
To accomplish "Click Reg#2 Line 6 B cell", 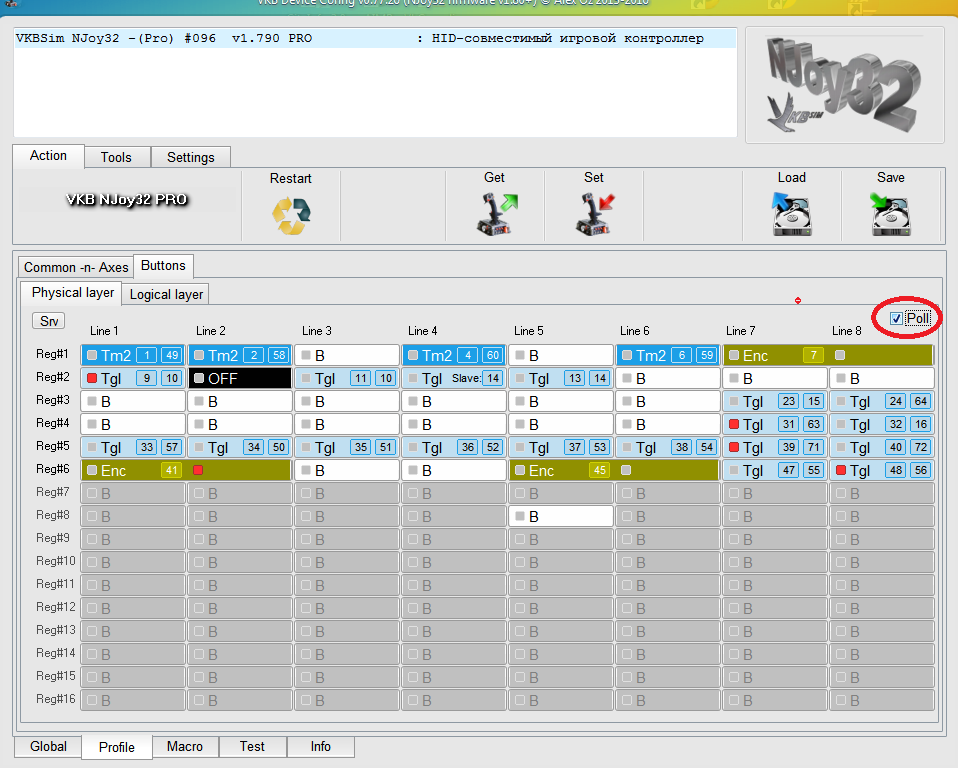I will click(x=668, y=378).
